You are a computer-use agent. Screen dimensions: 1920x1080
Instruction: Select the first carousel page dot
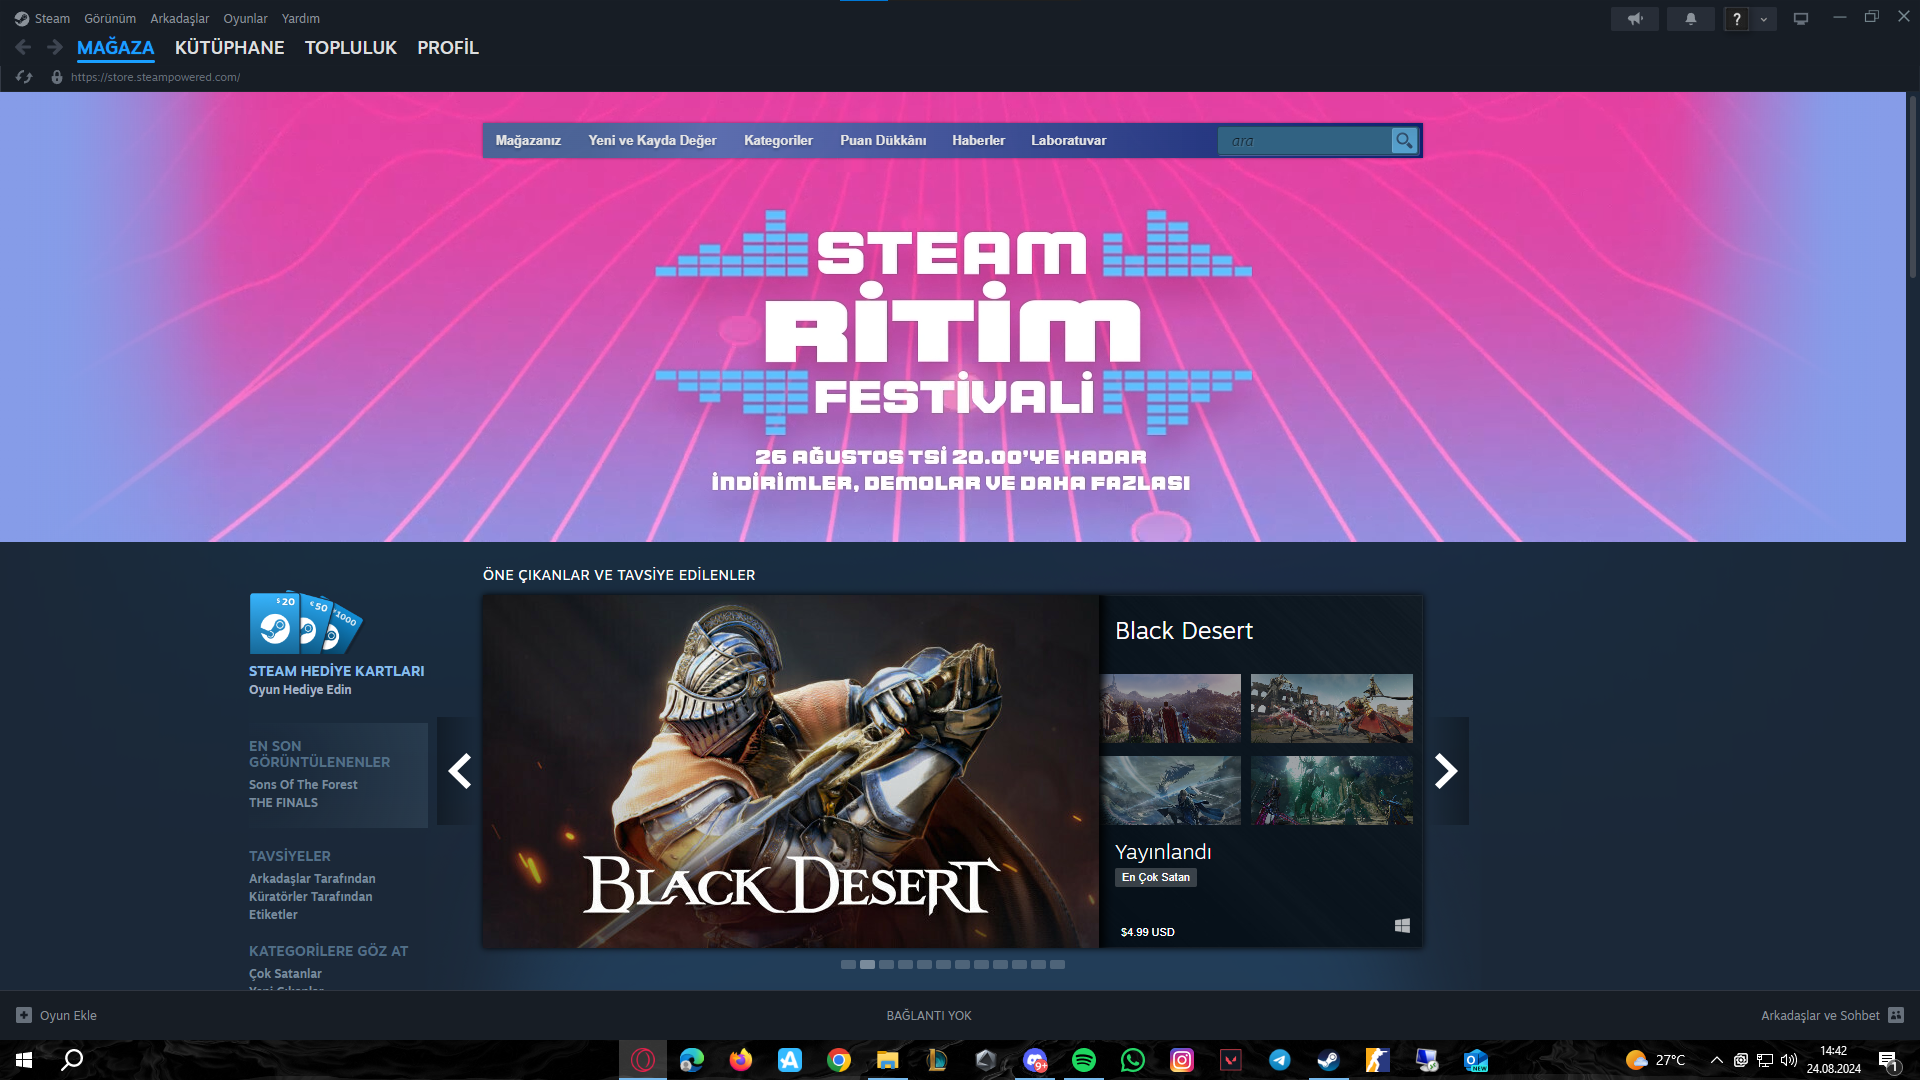point(848,965)
